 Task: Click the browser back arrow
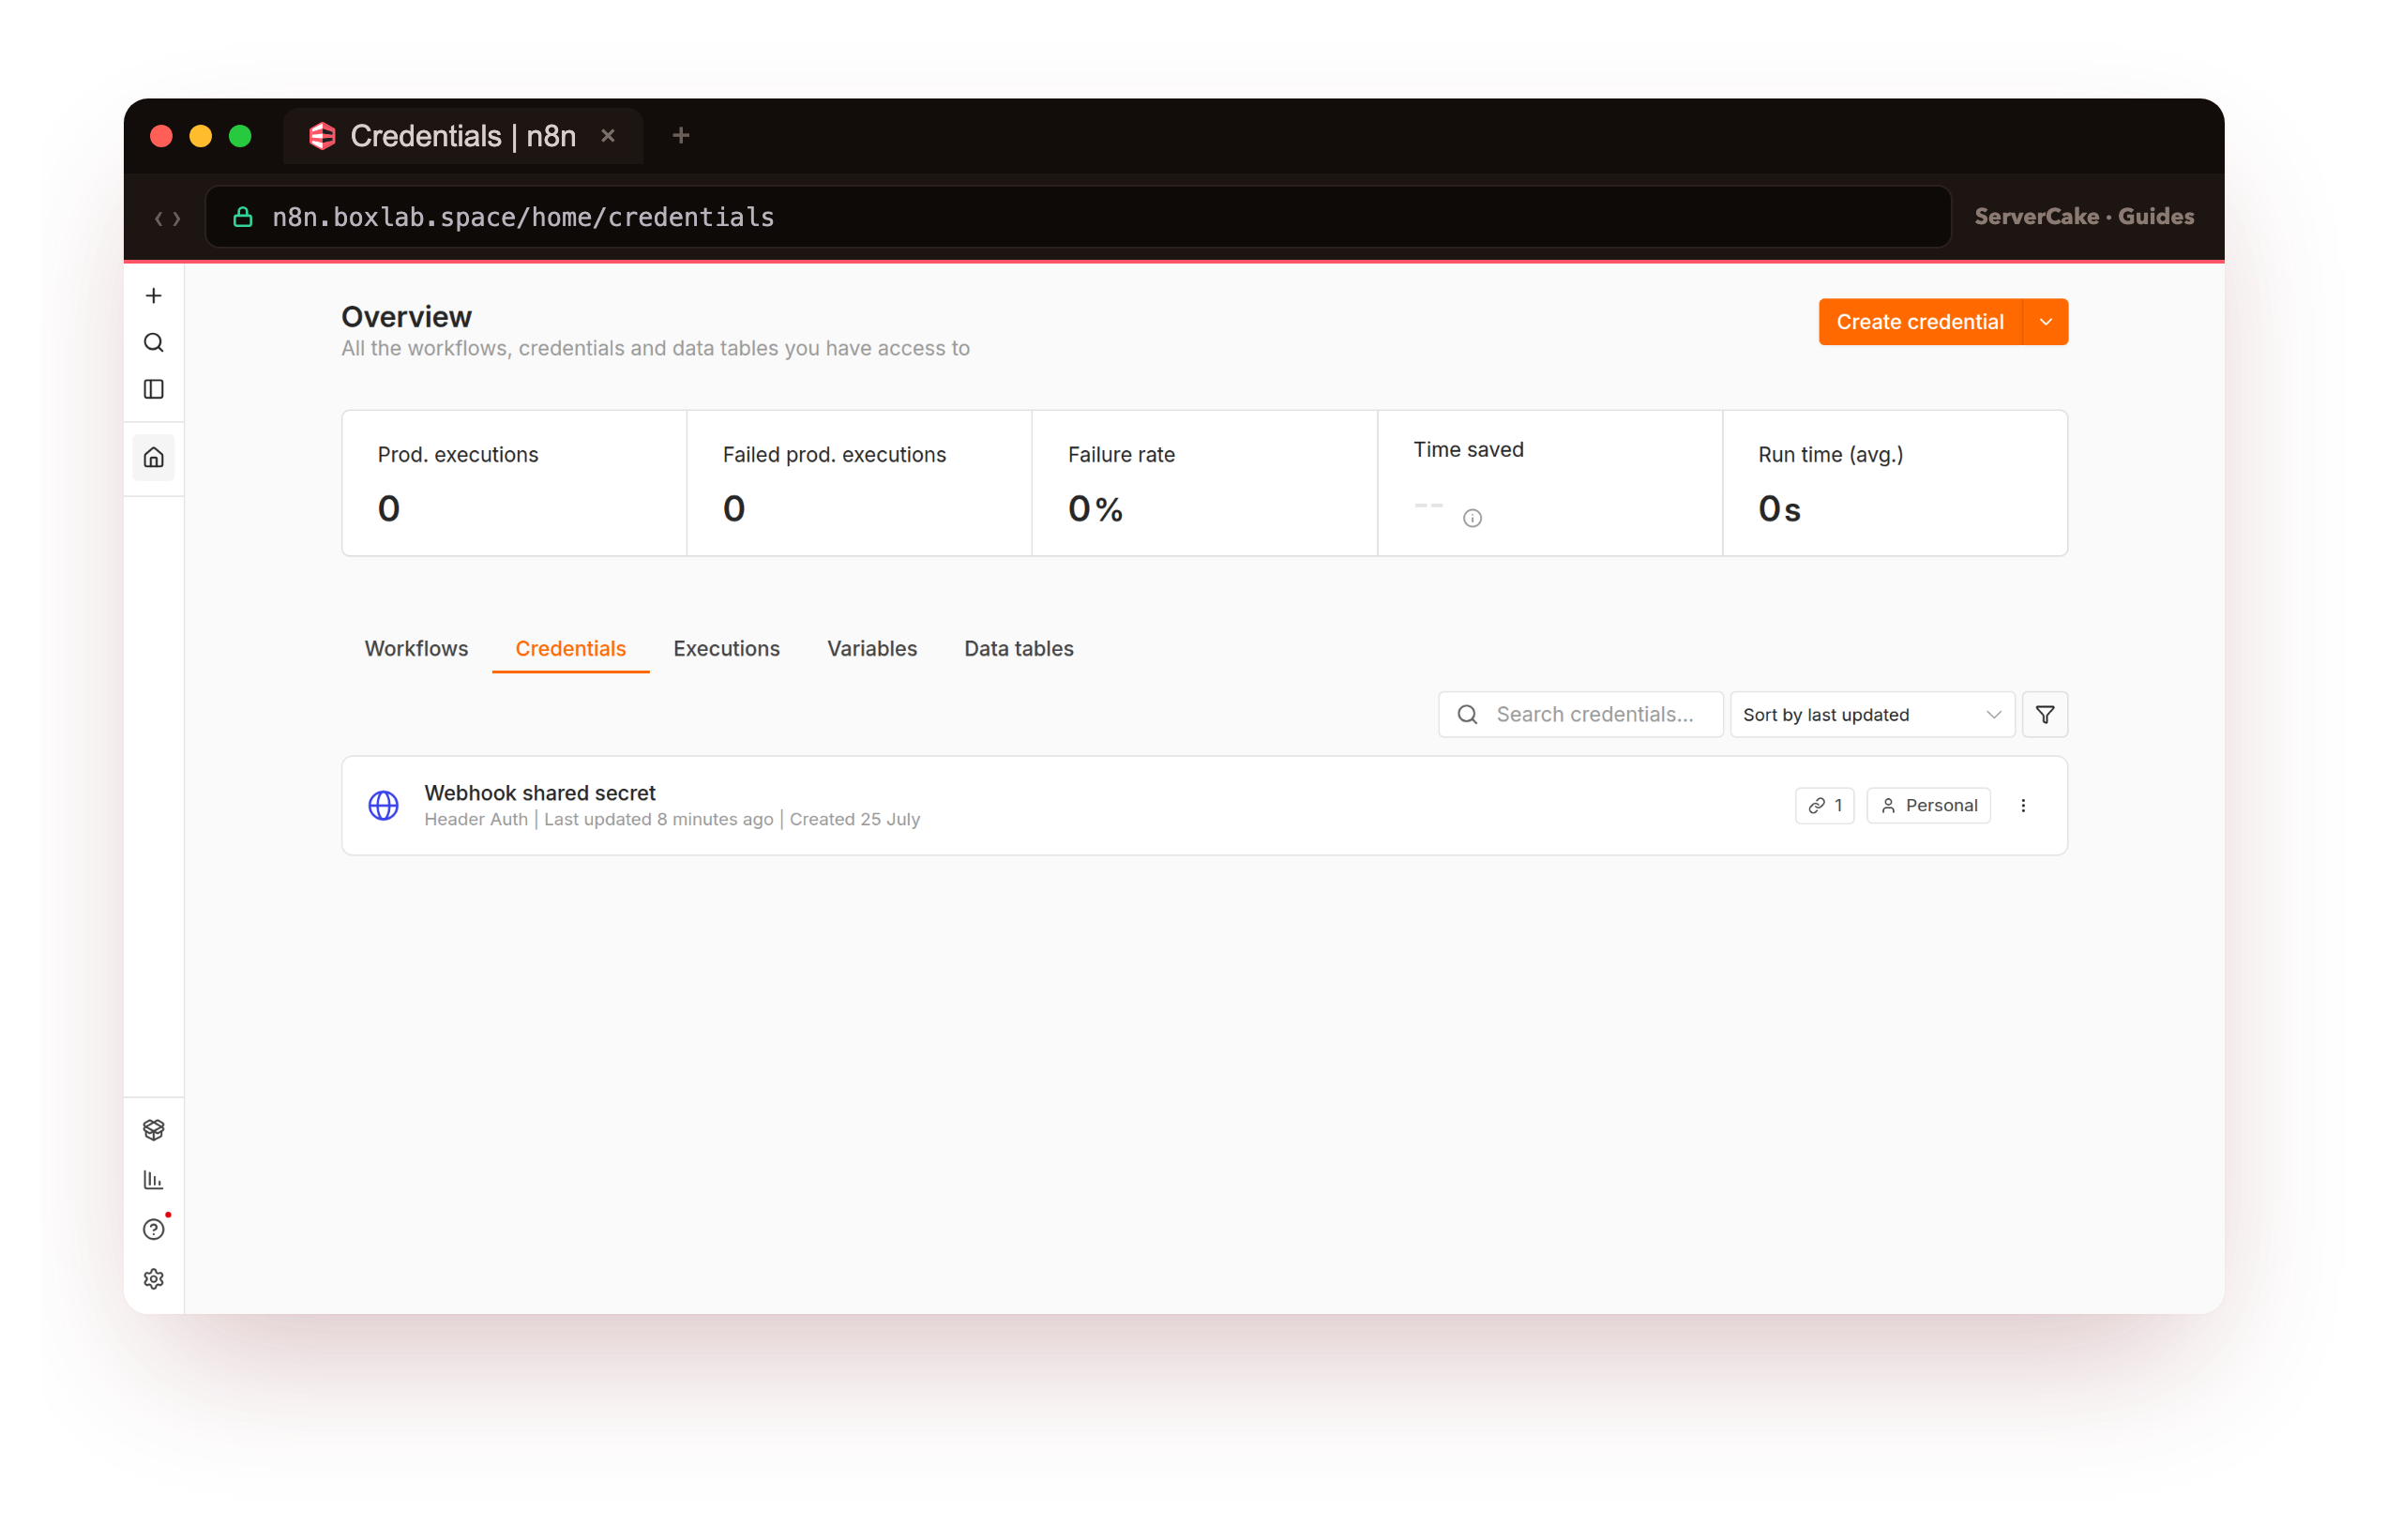pos(158,218)
